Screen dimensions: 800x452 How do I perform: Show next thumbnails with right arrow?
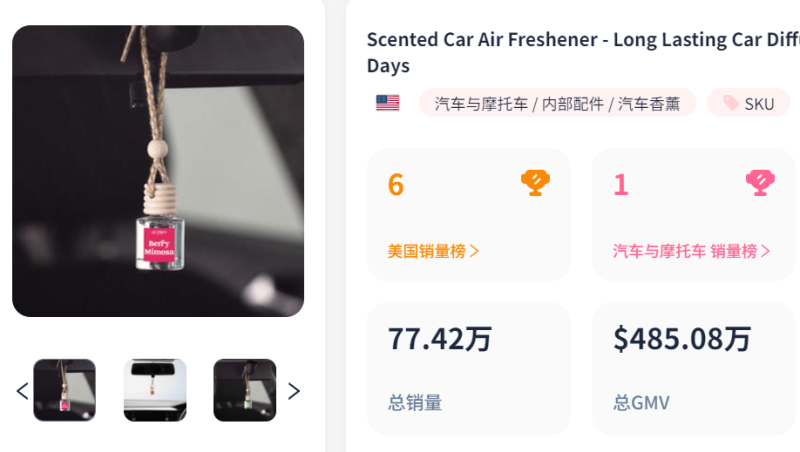coord(294,390)
